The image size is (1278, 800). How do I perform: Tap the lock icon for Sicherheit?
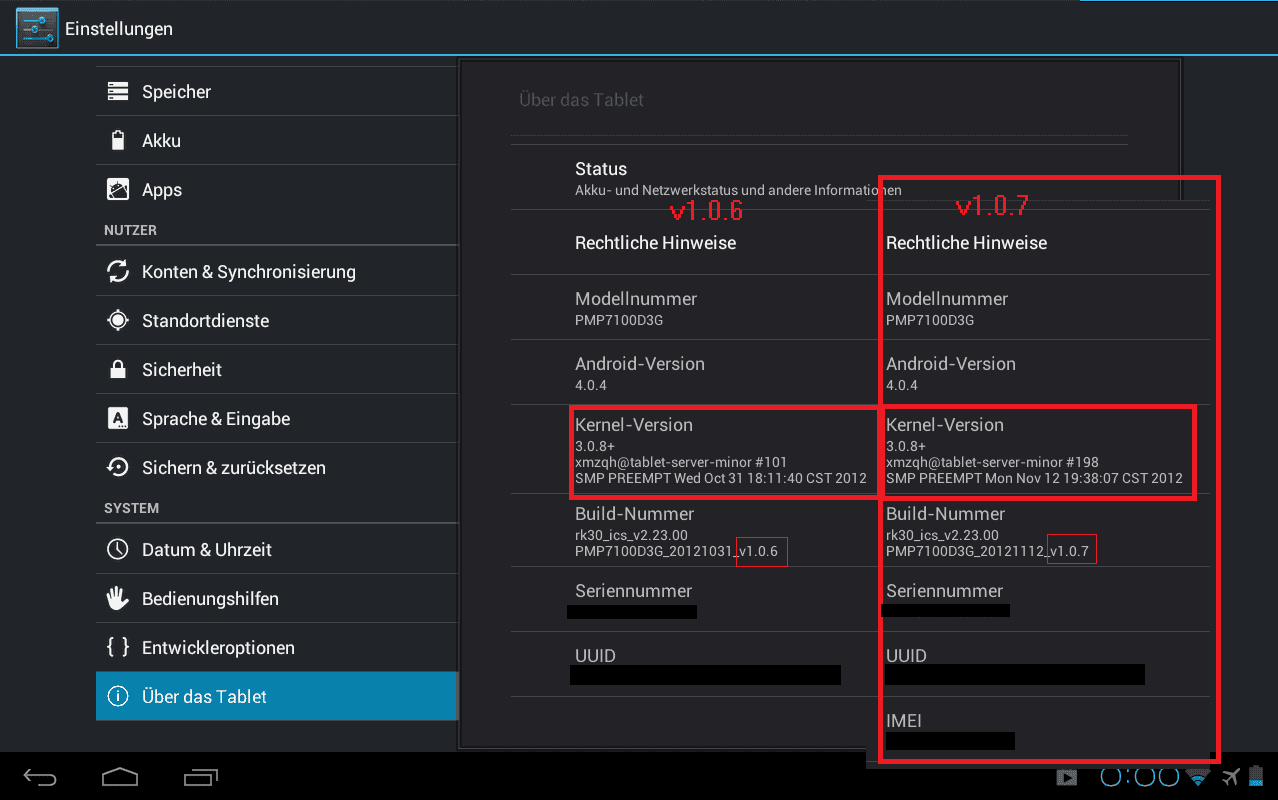click(x=118, y=370)
